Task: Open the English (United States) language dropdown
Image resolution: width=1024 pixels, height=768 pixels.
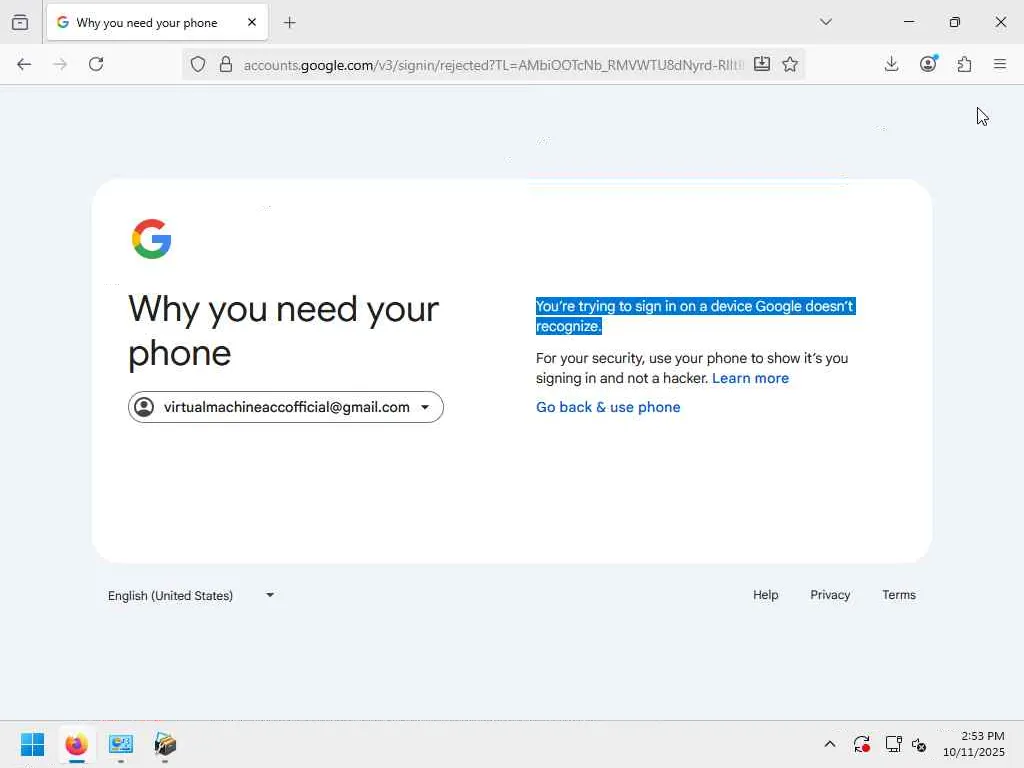Action: pyautogui.click(x=191, y=596)
